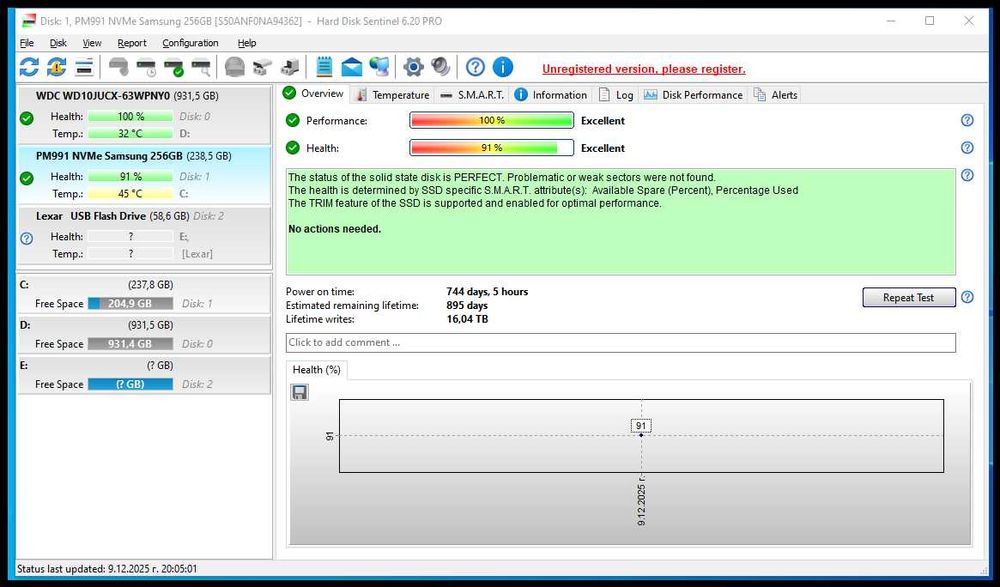
Task: Click the computer with drive toolbar icon
Action: pos(290,67)
